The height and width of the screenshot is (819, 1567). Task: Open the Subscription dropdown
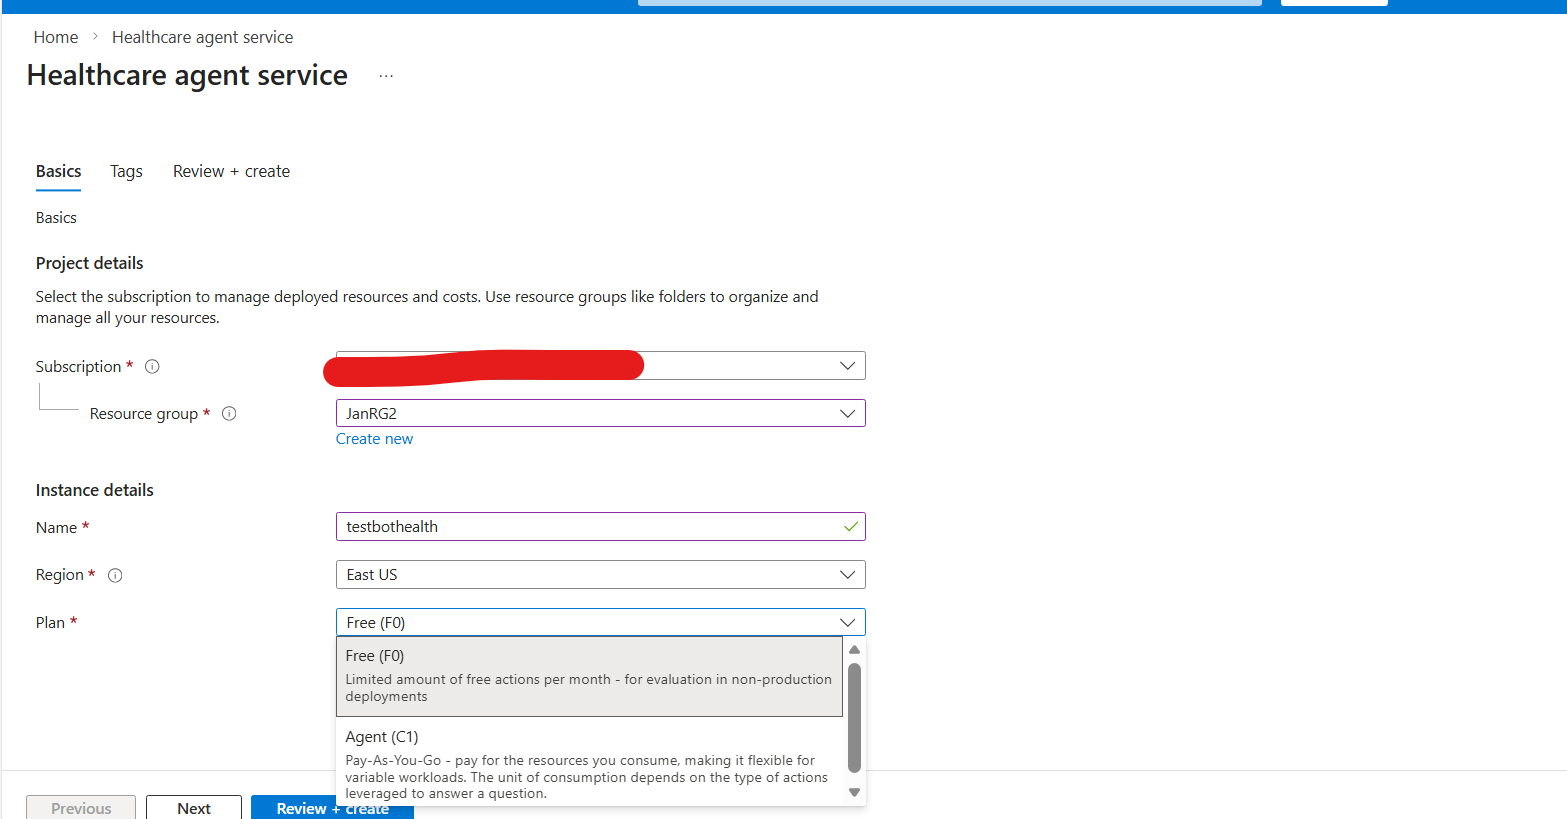tap(600, 366)
